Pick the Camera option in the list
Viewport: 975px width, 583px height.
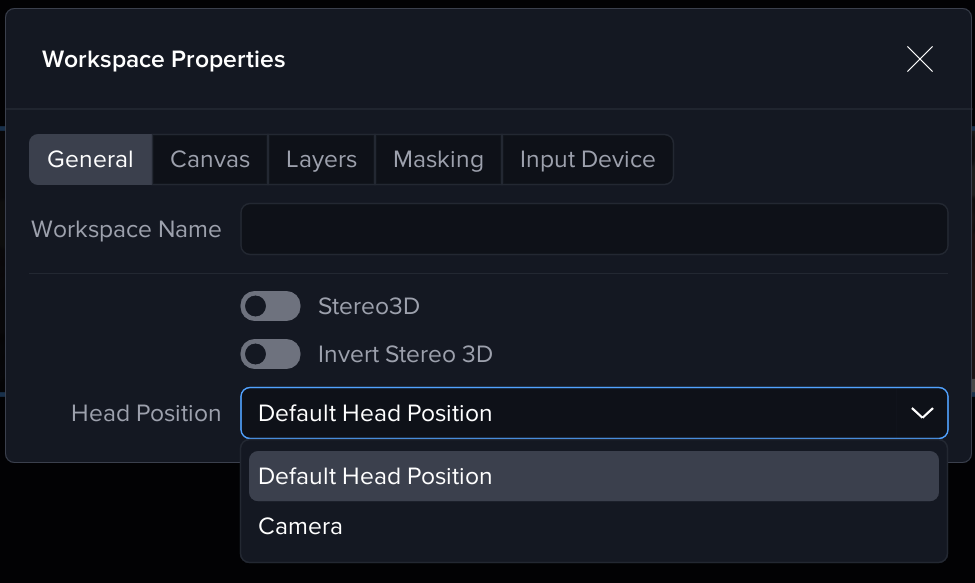pyautogui.click(x=300, y=526)
